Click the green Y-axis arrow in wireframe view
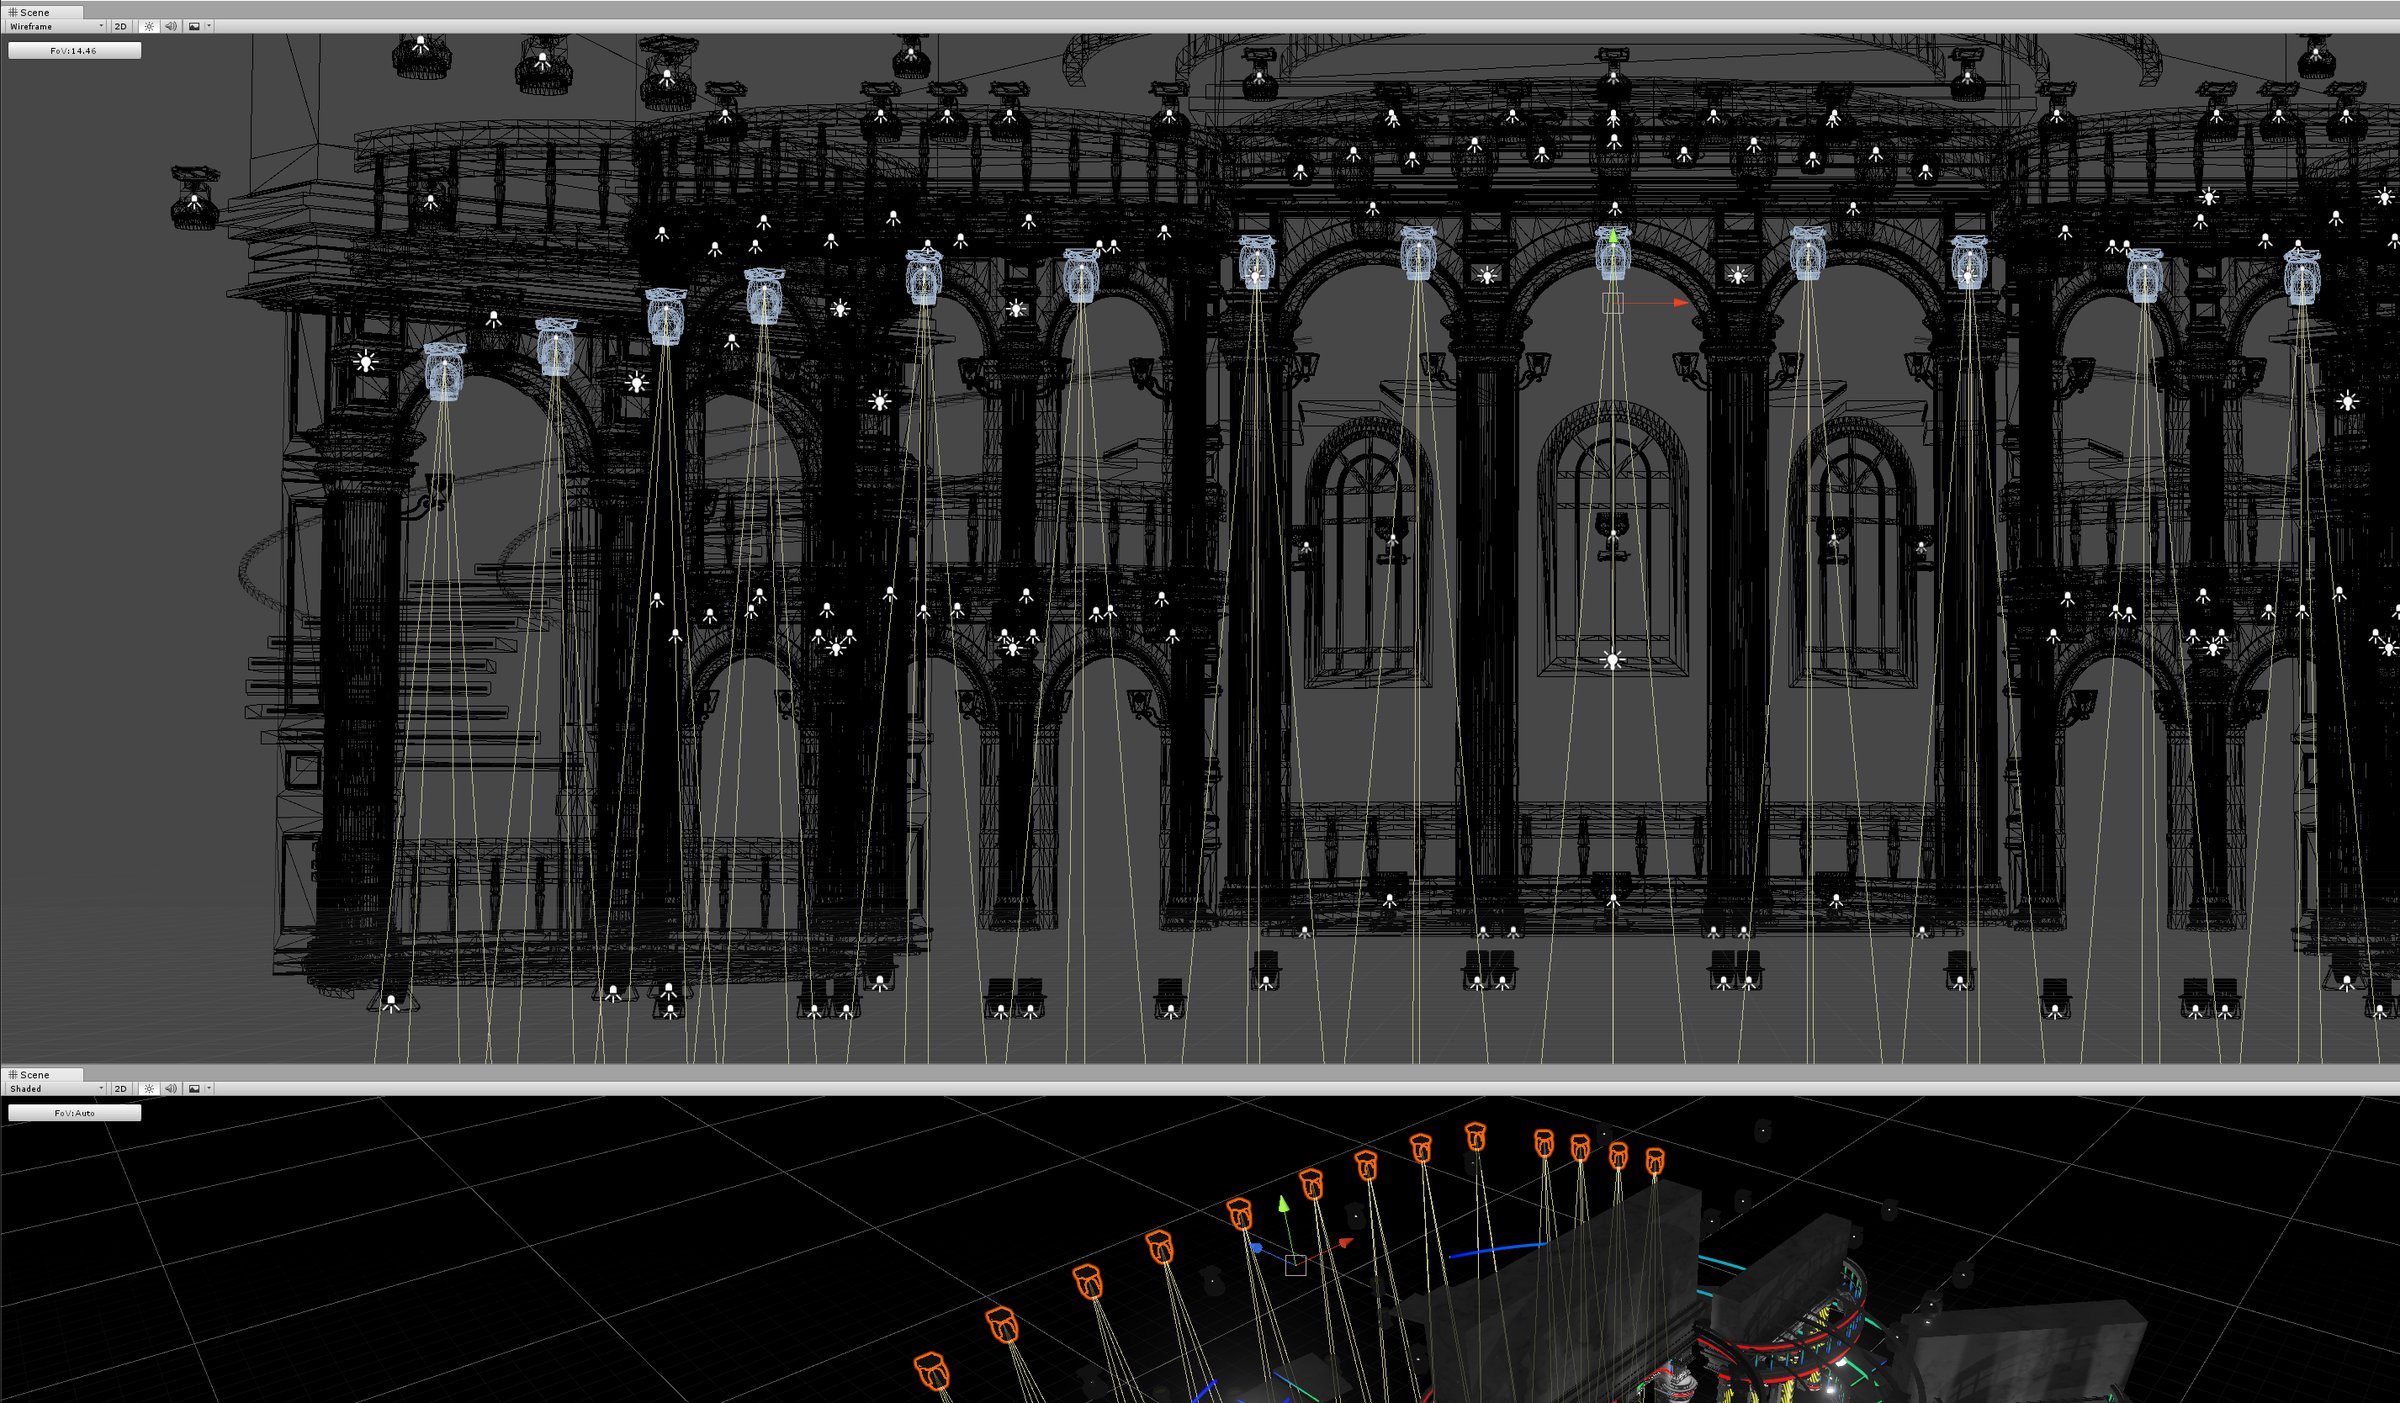This screenshot has height=1403, width=2400. click(x=1612, y=236)
